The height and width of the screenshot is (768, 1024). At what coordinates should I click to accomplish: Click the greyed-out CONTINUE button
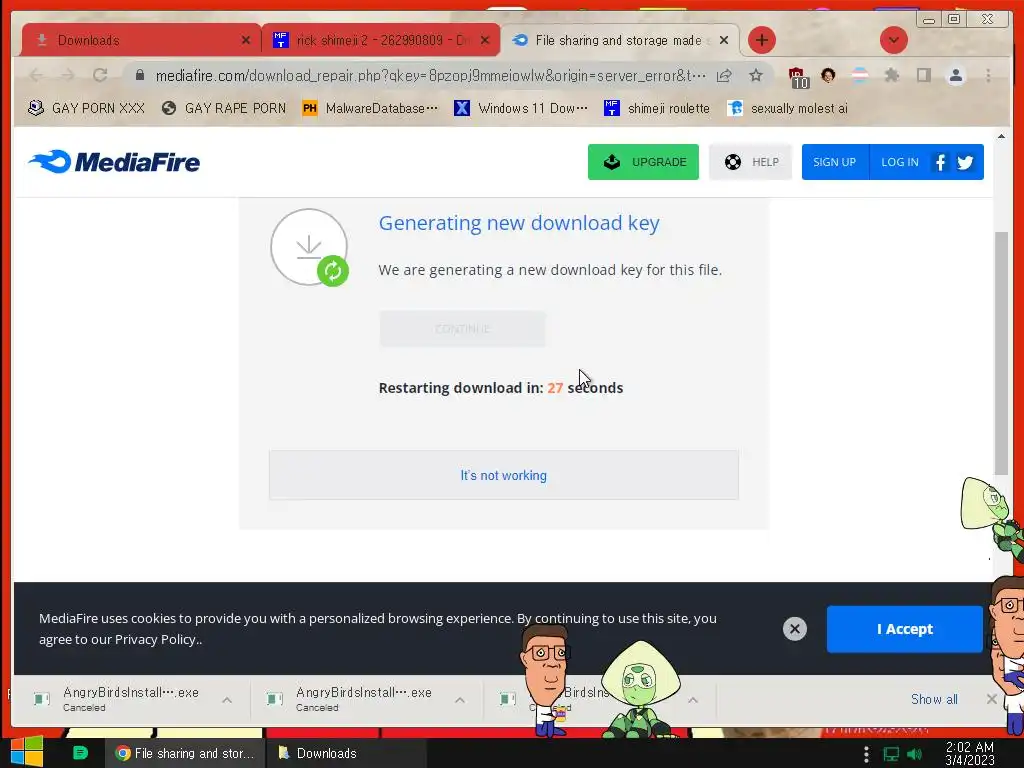coord(462,329)
